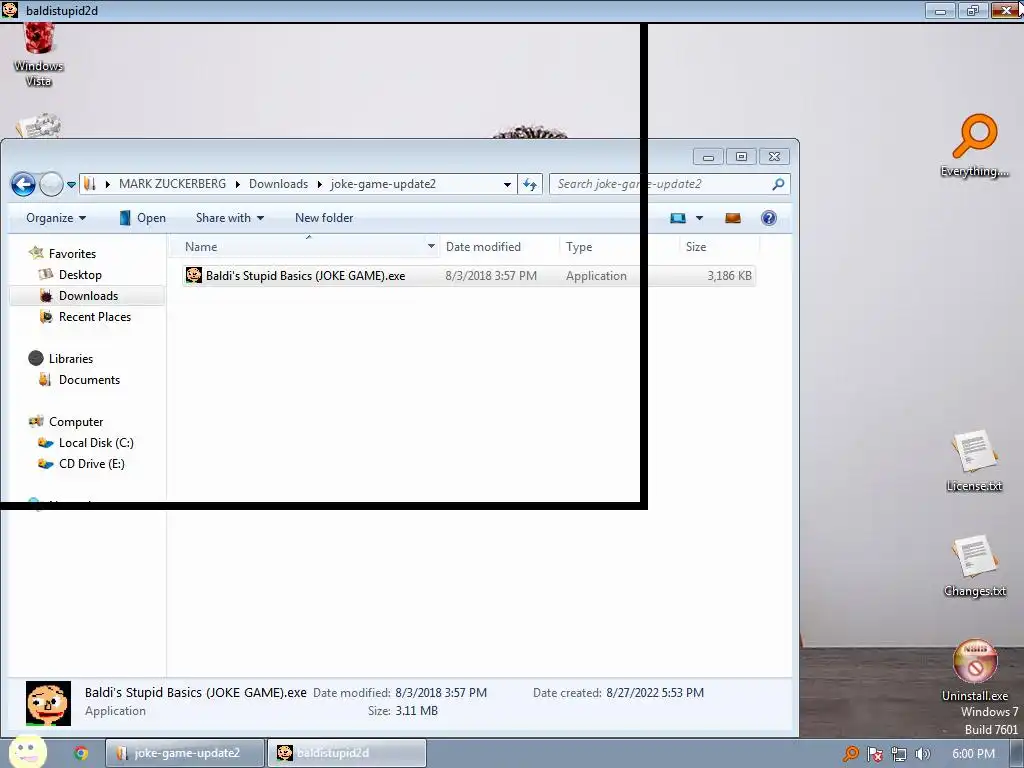Open the Uninstall.exe desktop icon

[x=974, y=669]
